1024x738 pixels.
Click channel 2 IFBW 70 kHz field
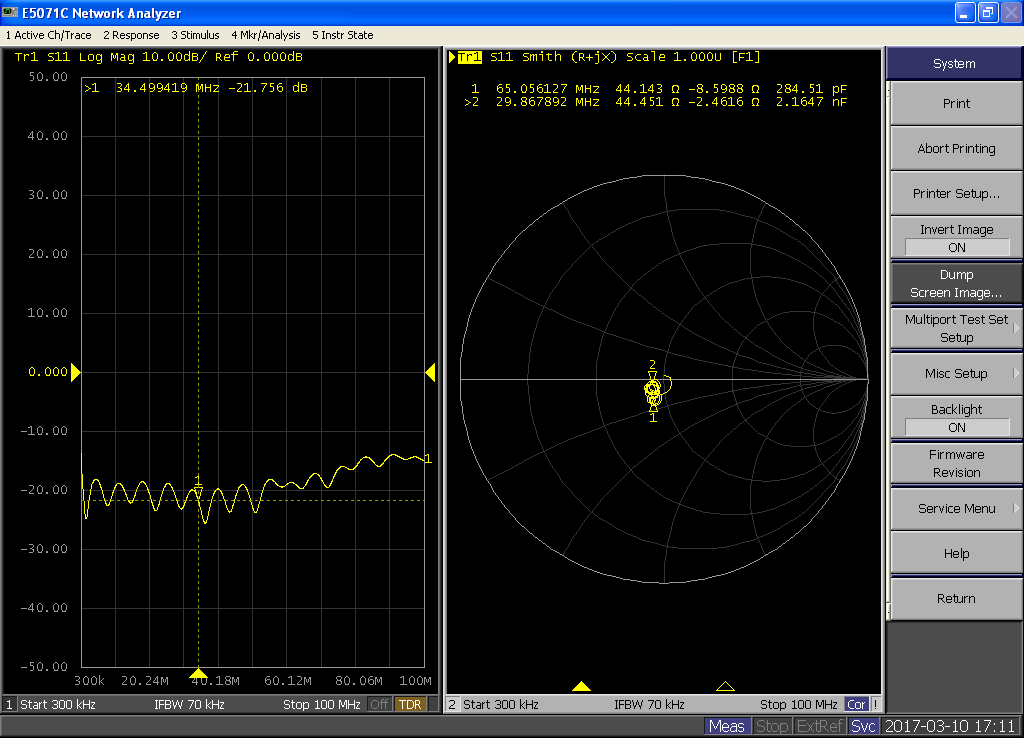(x=649, y=705)
